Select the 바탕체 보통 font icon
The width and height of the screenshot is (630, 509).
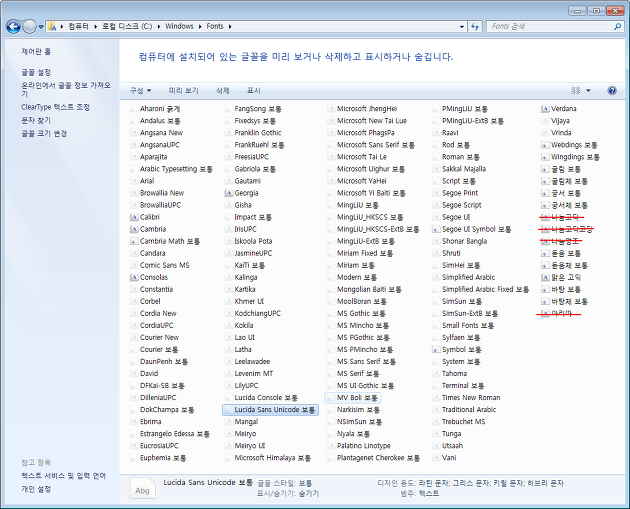pos(545,302)
